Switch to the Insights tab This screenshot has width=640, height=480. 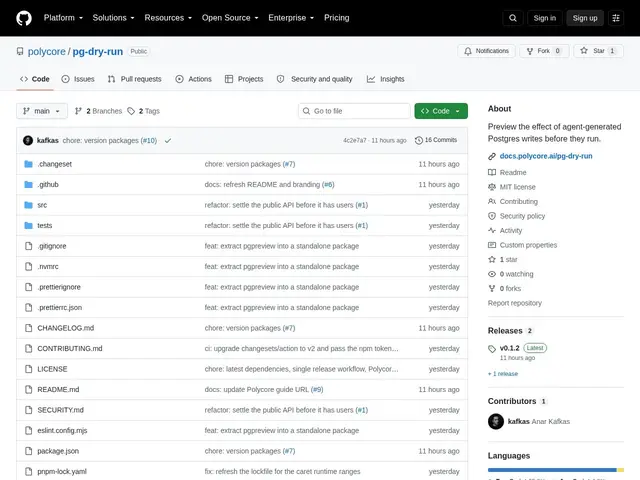coord(385,79)
